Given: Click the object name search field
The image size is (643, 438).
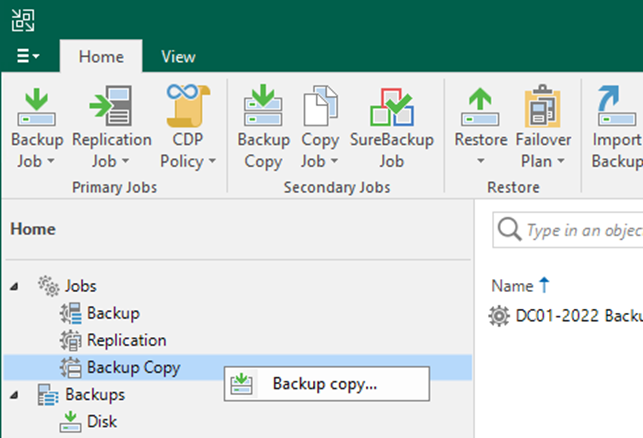Looking at the screenshot, I should click(x=568, y=230).
